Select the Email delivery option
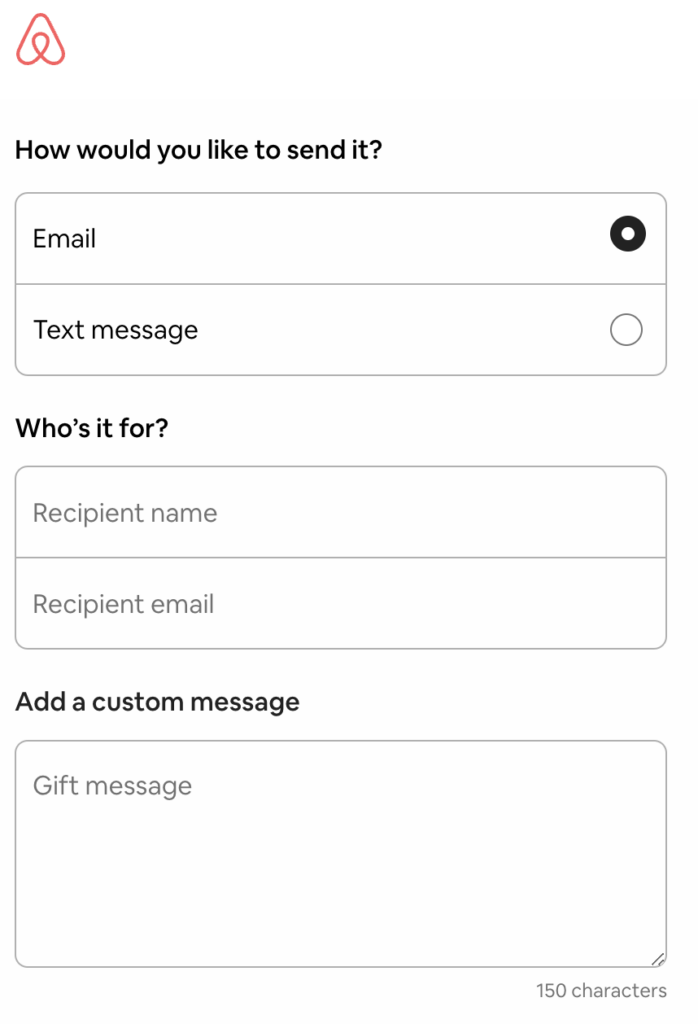Viewport: 698px width, 1024px height. [340, 236]
